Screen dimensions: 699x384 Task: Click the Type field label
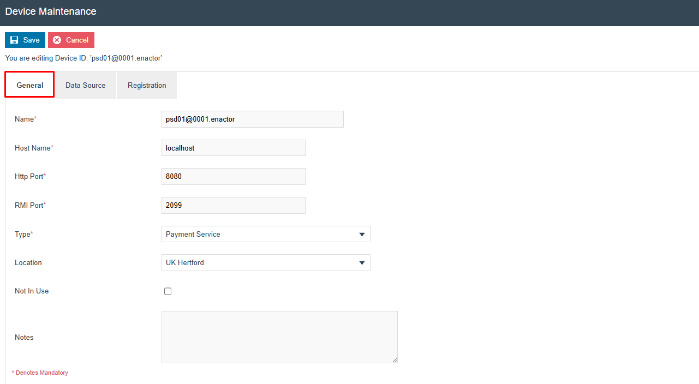pos(23,234)
